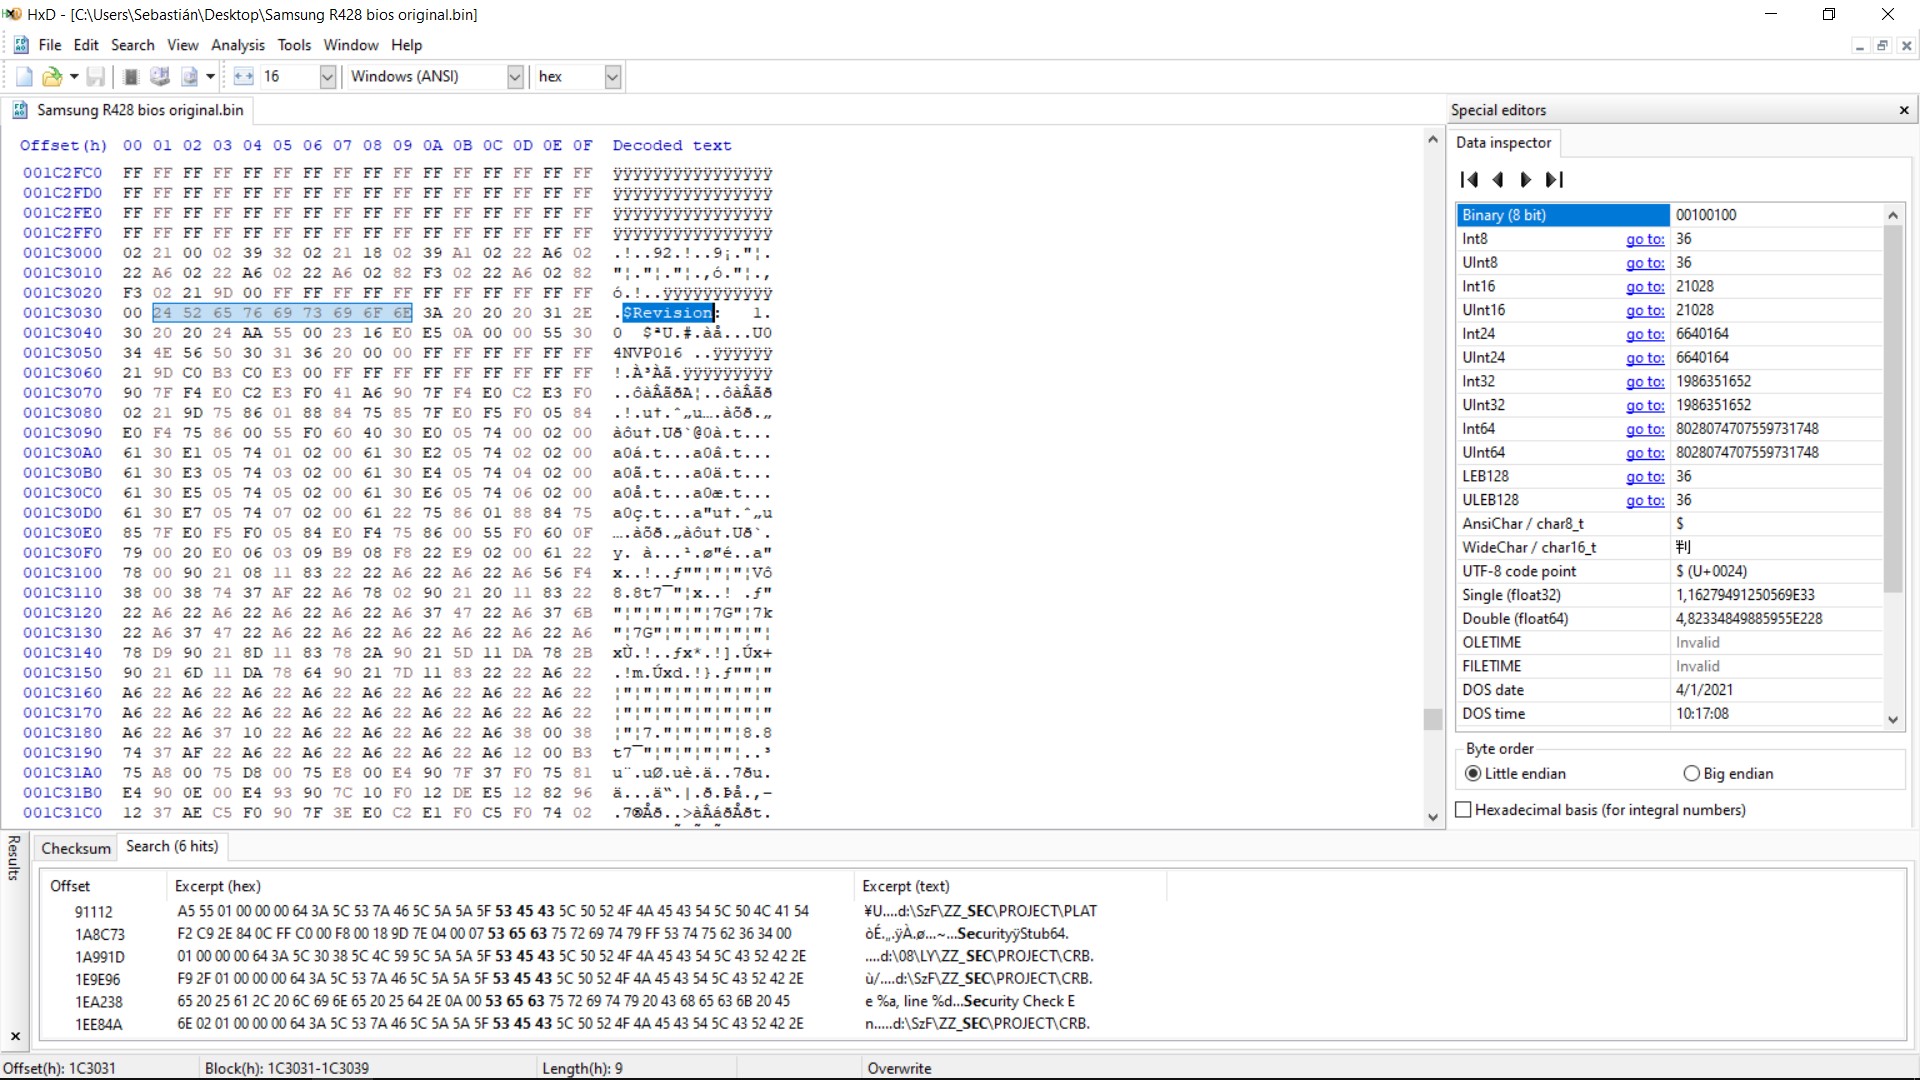The image size is (1920, 1080).
Task: Click the New file toolbar icon
Action: (x=24, y=77)
